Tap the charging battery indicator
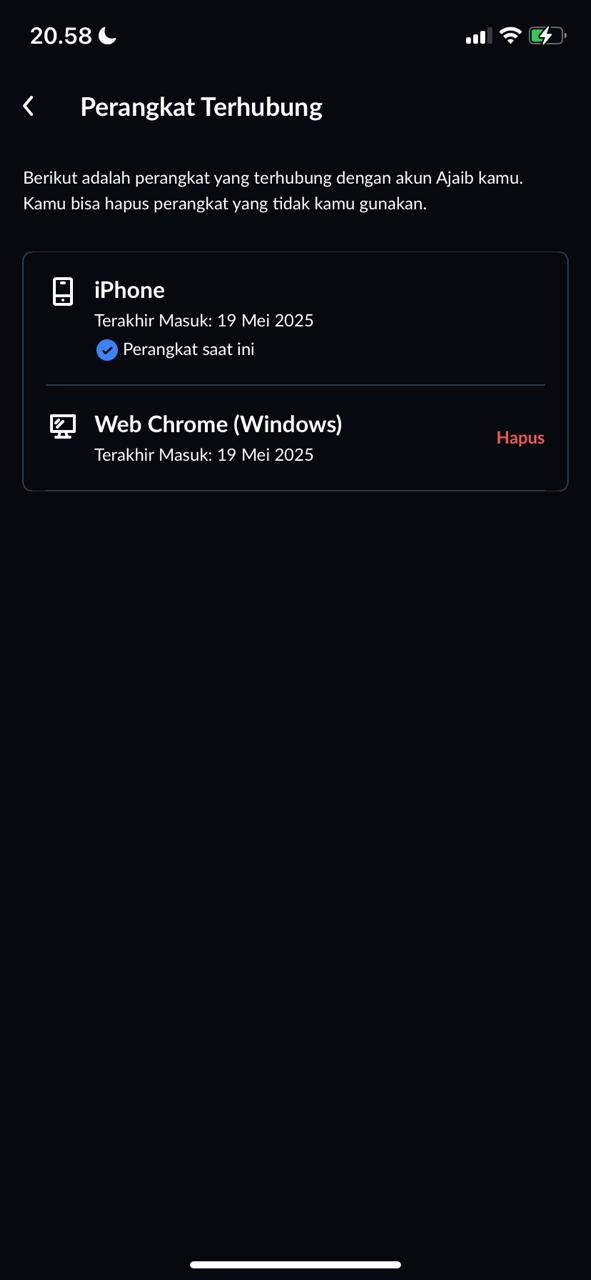Image resolution: width=591 pixels, height=1280 pixels. (x=547, y=36)
